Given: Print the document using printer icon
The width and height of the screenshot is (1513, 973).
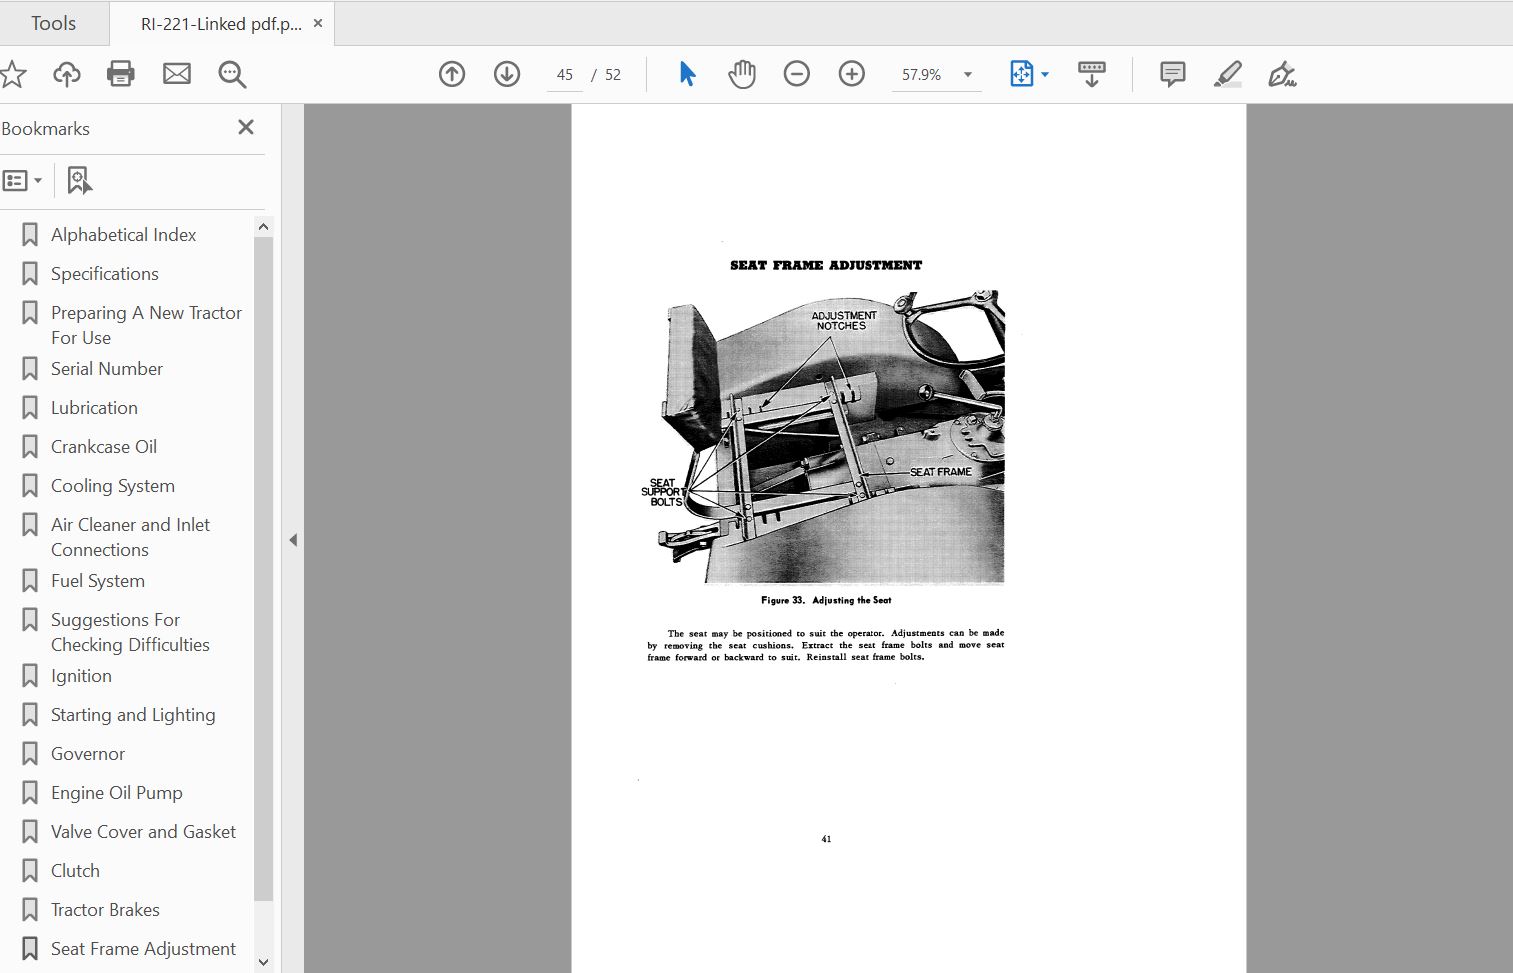Looking at the screenshot, I should 121,74.
